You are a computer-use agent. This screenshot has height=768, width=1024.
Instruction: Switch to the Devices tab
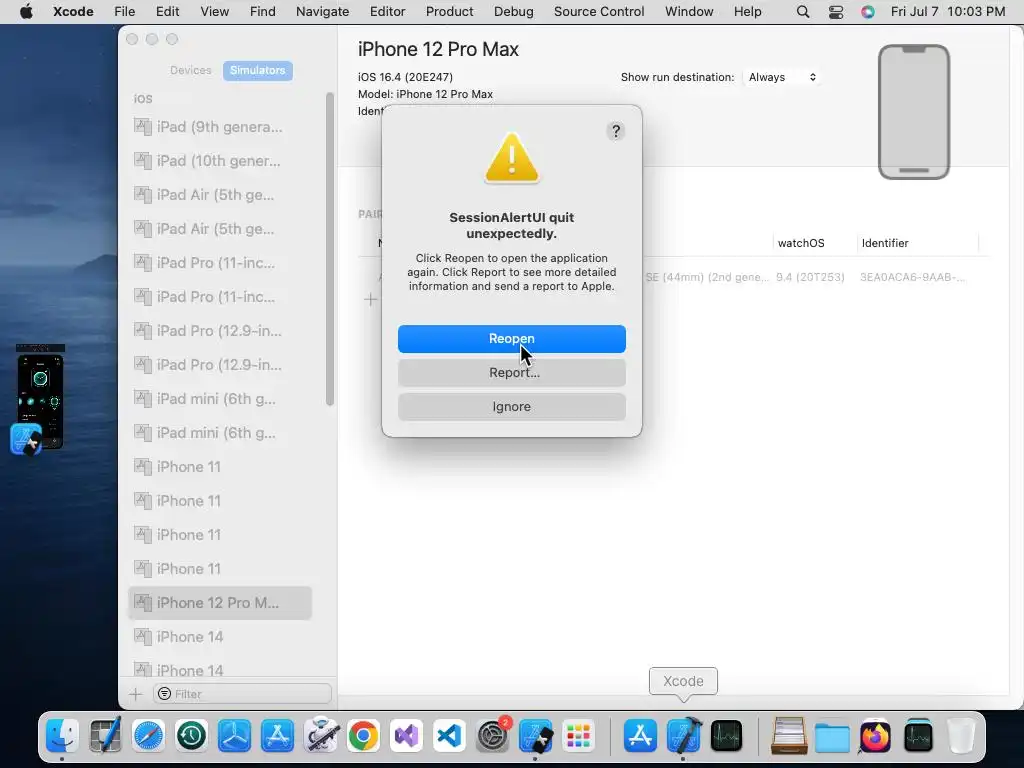click(x=191, y=71)
